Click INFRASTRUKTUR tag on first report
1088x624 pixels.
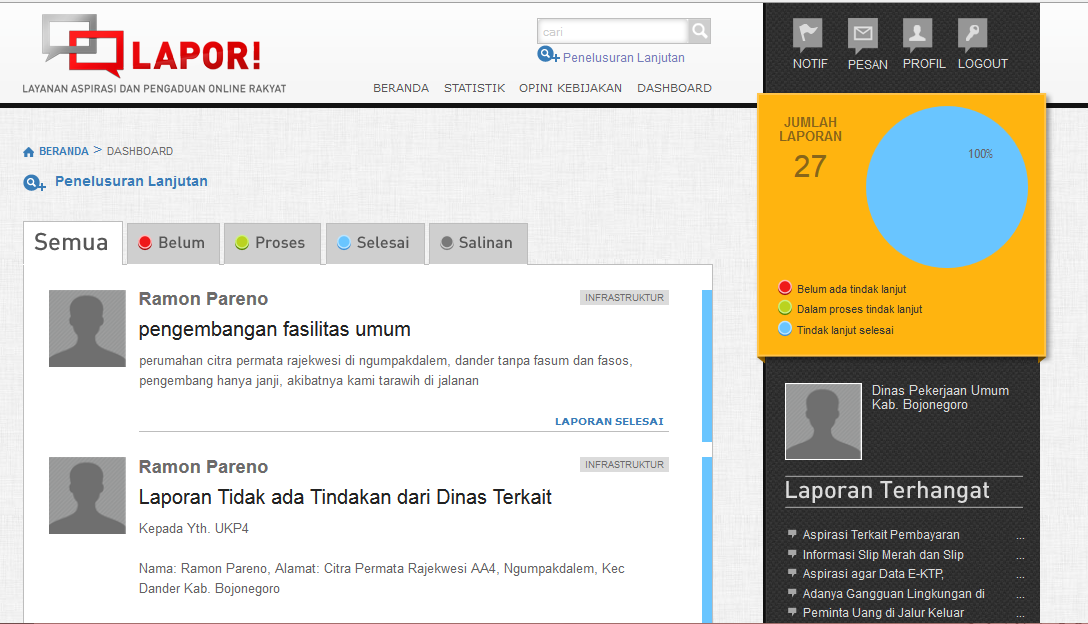tap(624, 298)
